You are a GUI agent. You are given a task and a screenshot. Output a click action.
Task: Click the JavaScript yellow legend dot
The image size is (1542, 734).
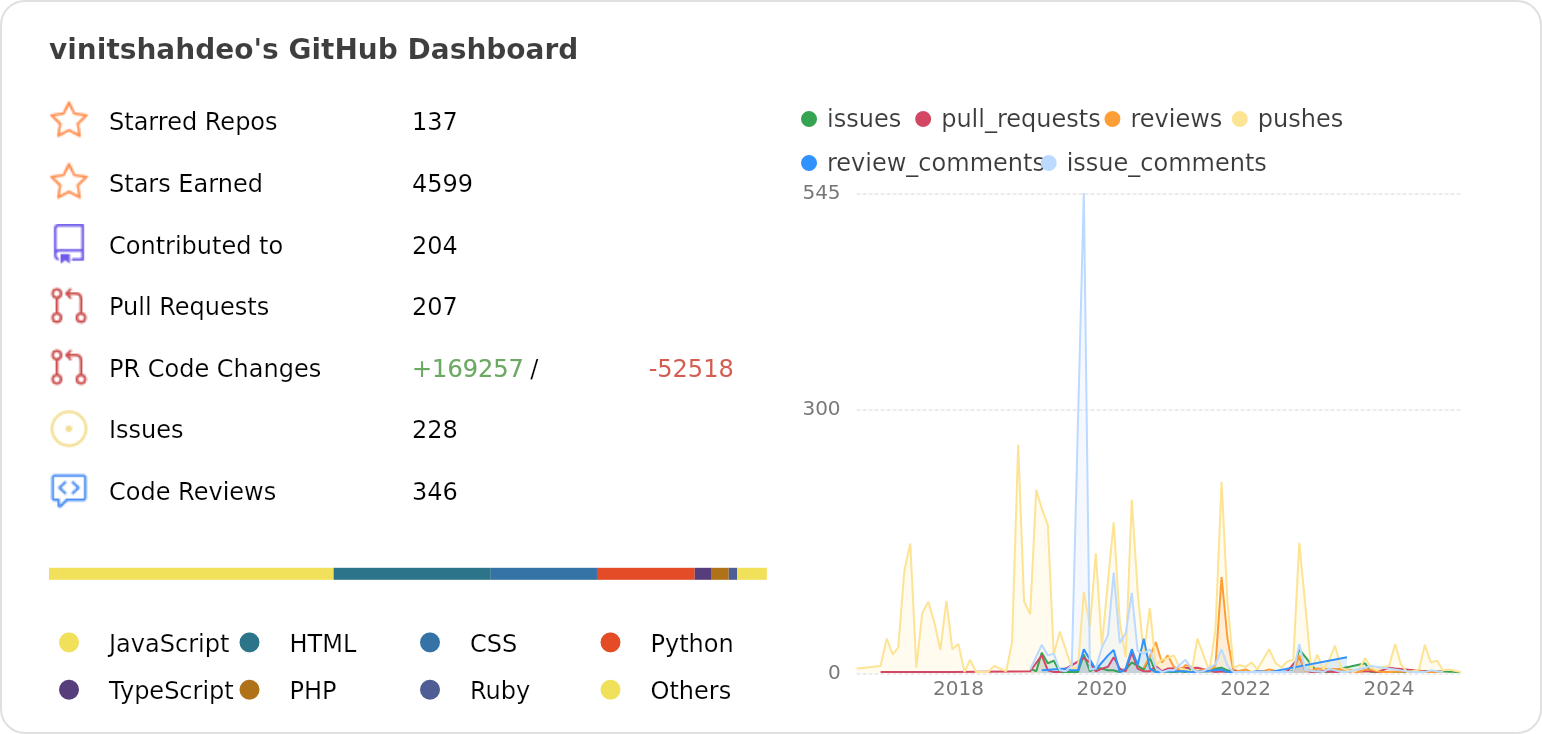[69, 642]
